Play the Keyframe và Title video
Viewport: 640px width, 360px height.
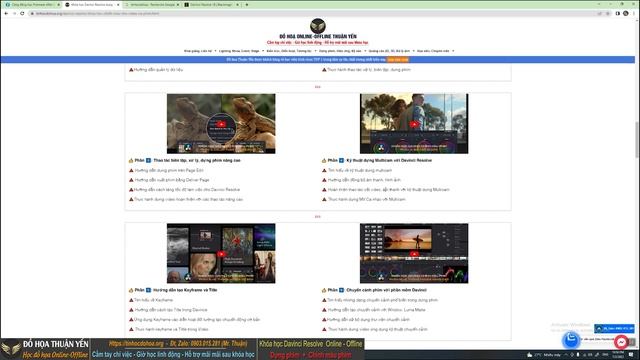221,254
